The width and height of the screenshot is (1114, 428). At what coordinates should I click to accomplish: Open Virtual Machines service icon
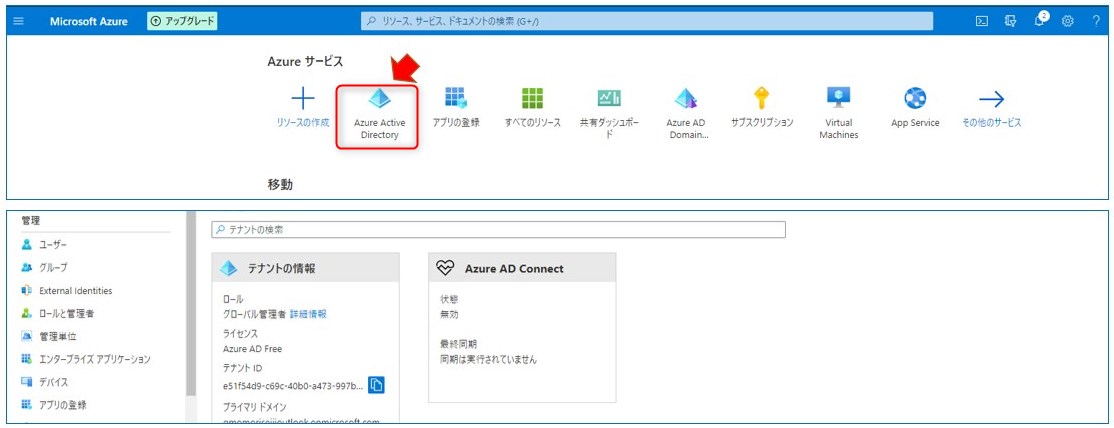pyautogui.click(x=838, y=97)
